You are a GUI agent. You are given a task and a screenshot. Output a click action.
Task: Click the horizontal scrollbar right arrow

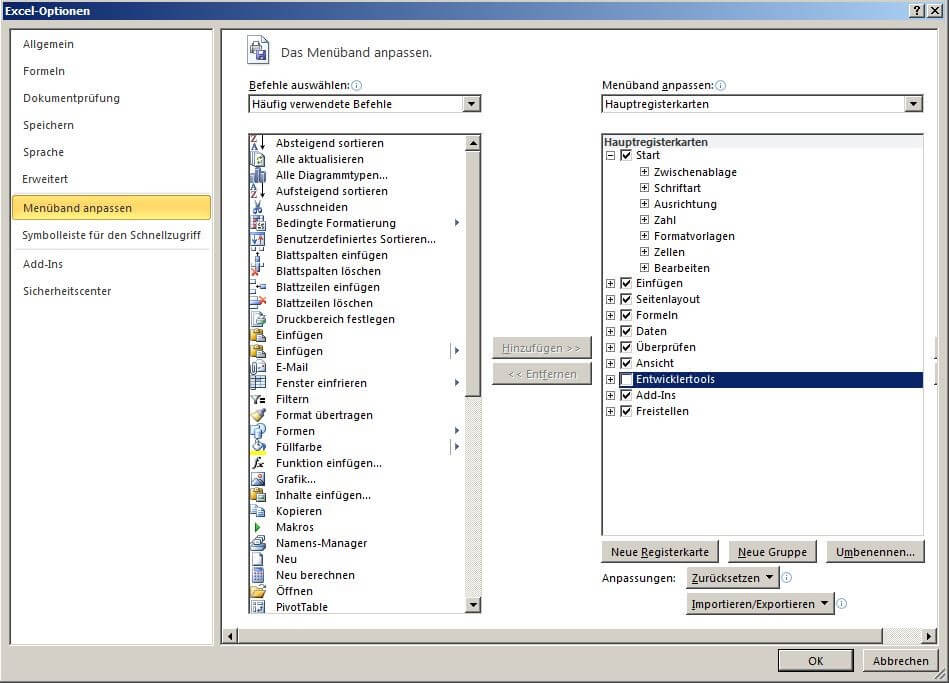pyautogui.click(x=929, y=636)
